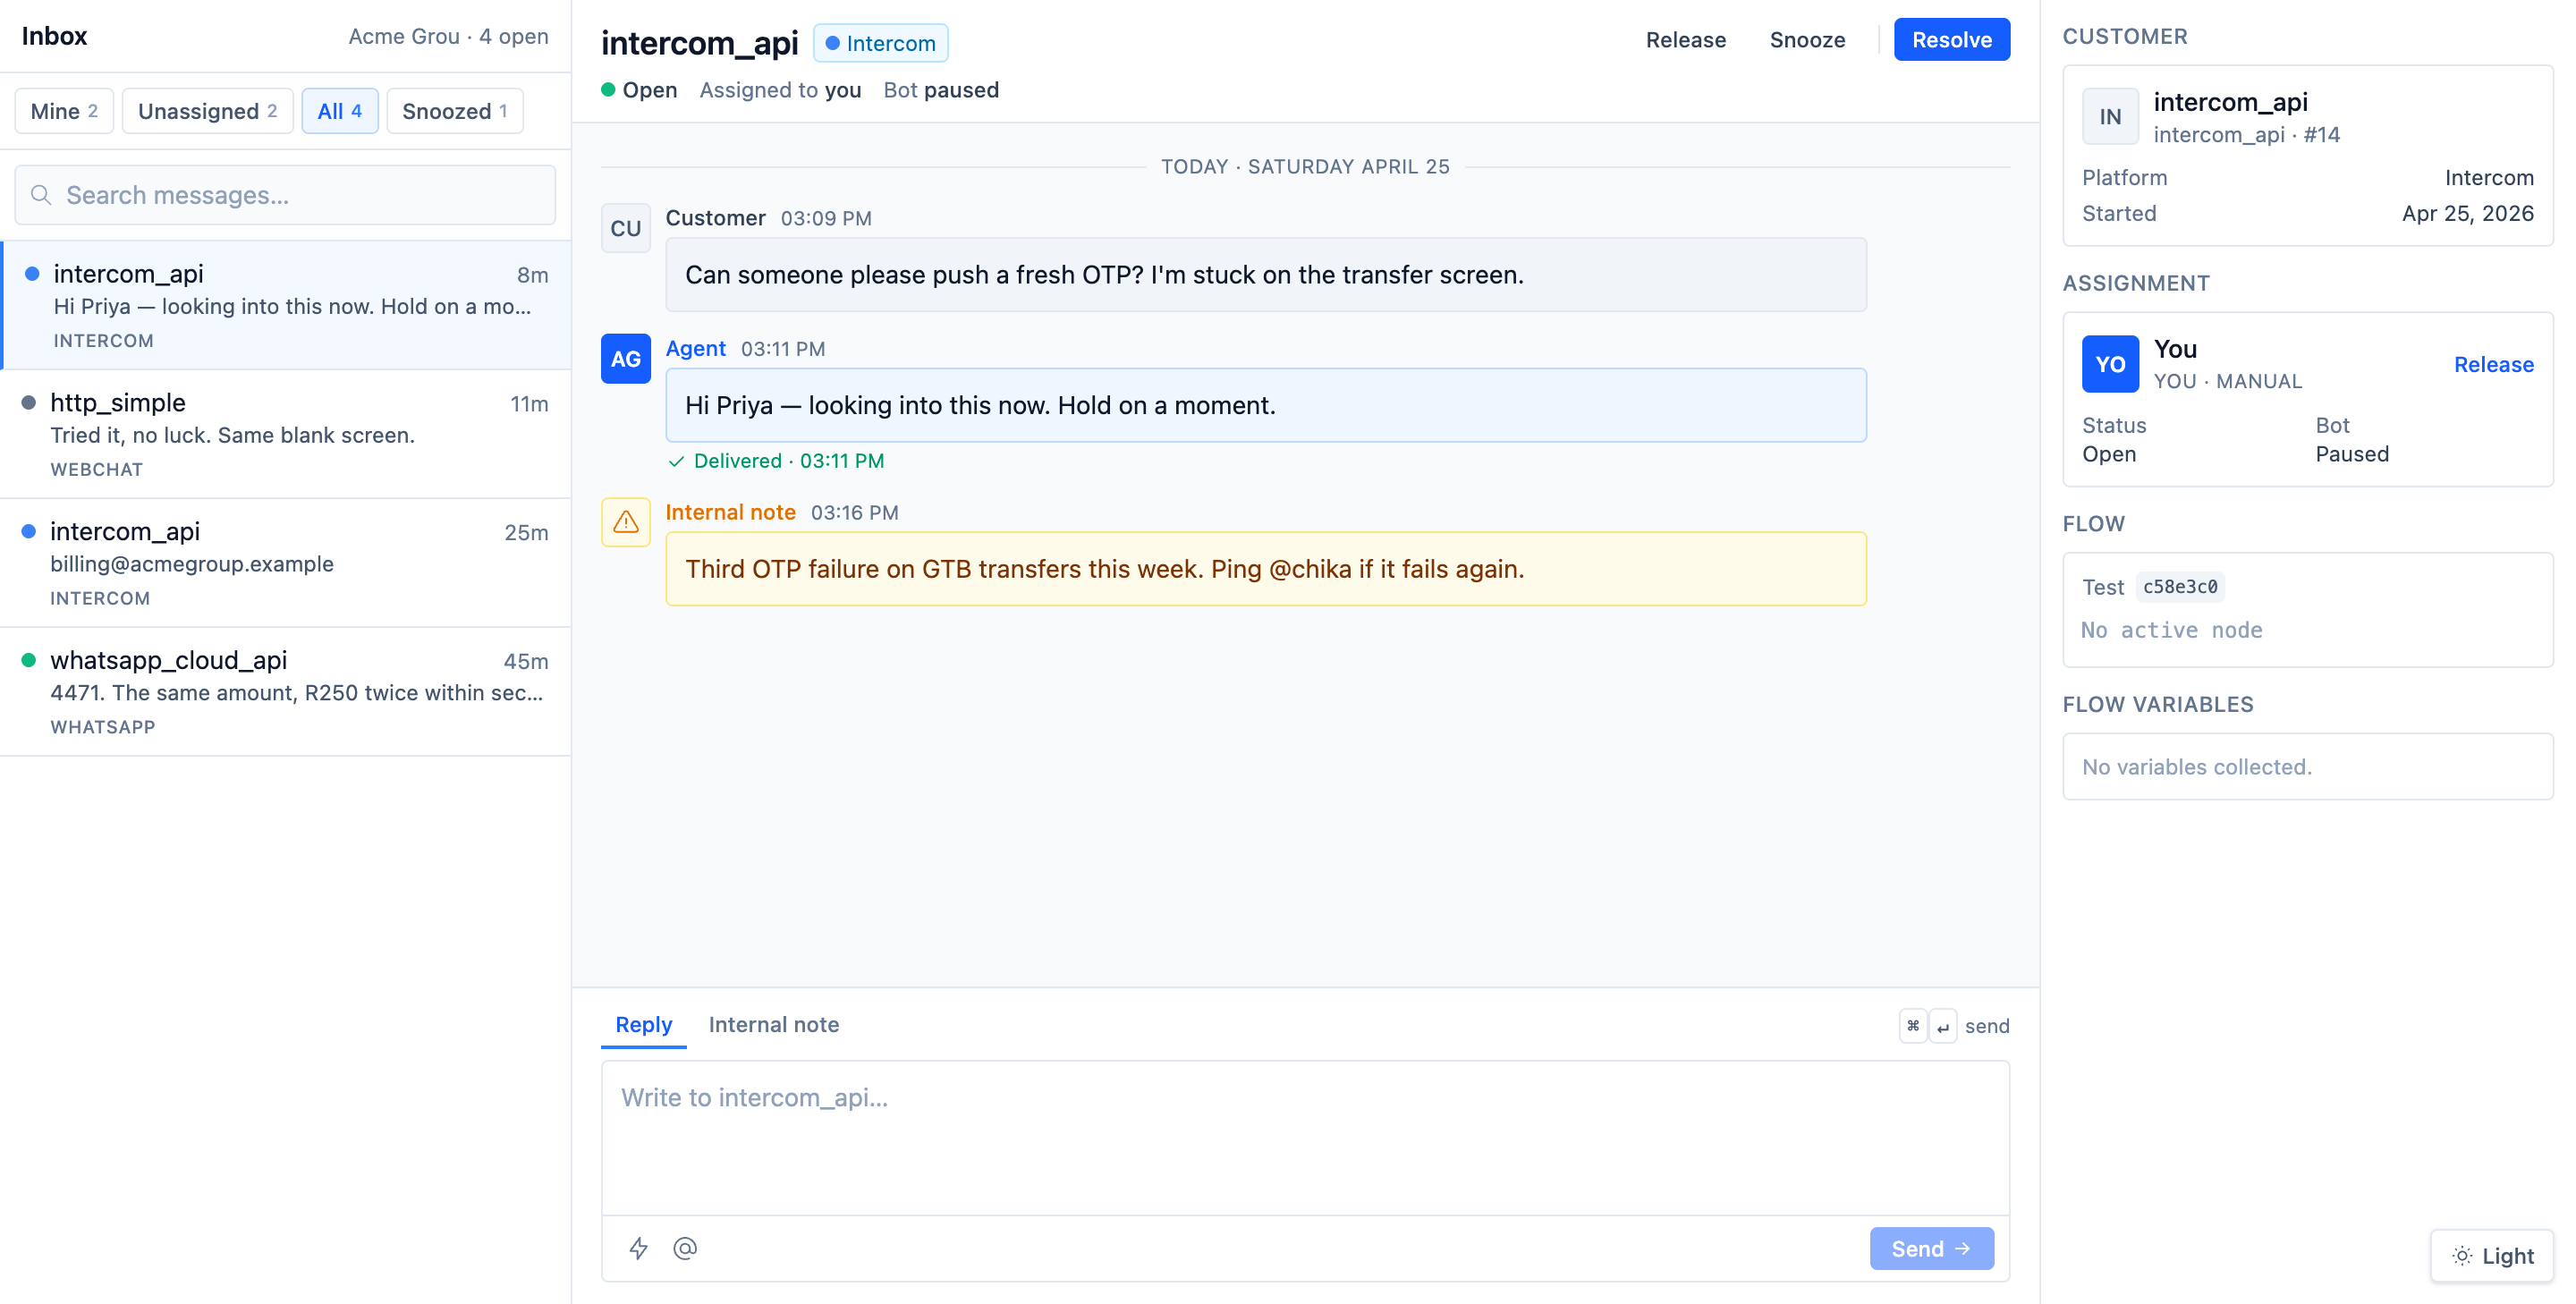Open the intercom_api conversation from 8m ago
This screenshot has width=2576, height=1304.
pos(285,305)
